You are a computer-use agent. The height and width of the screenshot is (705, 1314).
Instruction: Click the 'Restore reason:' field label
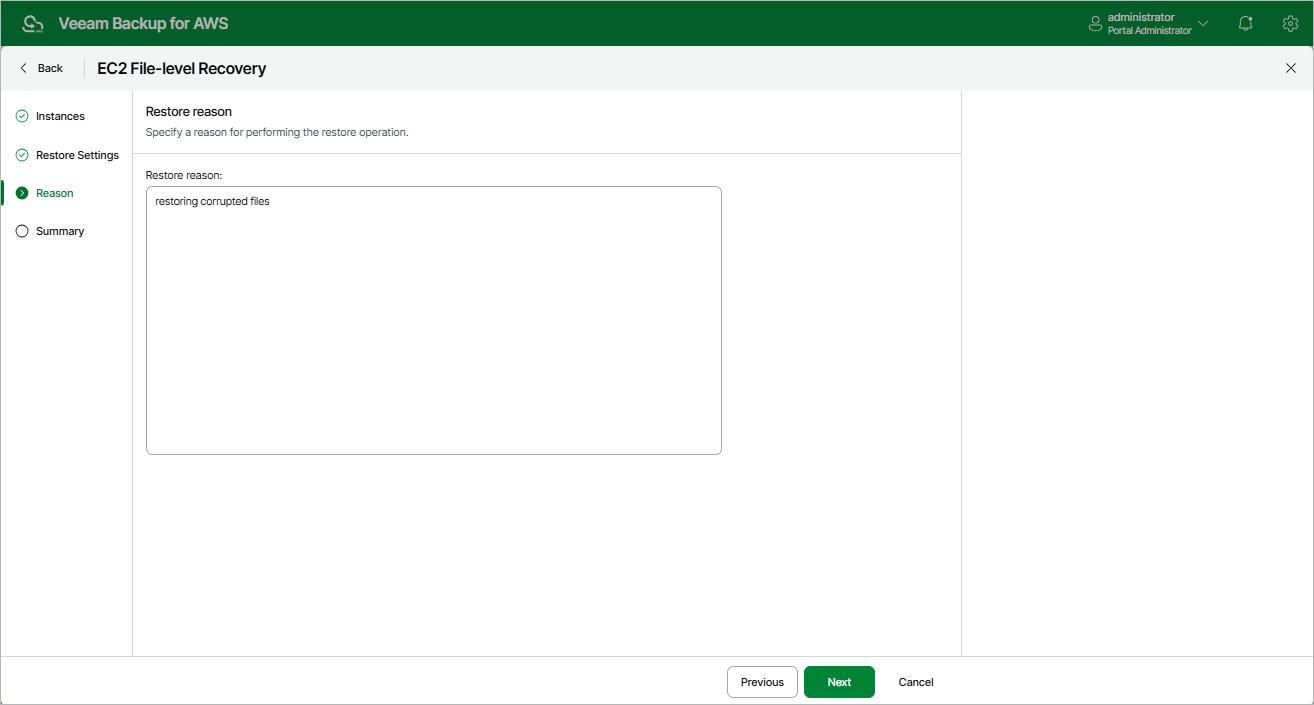(x=184, y=175)
